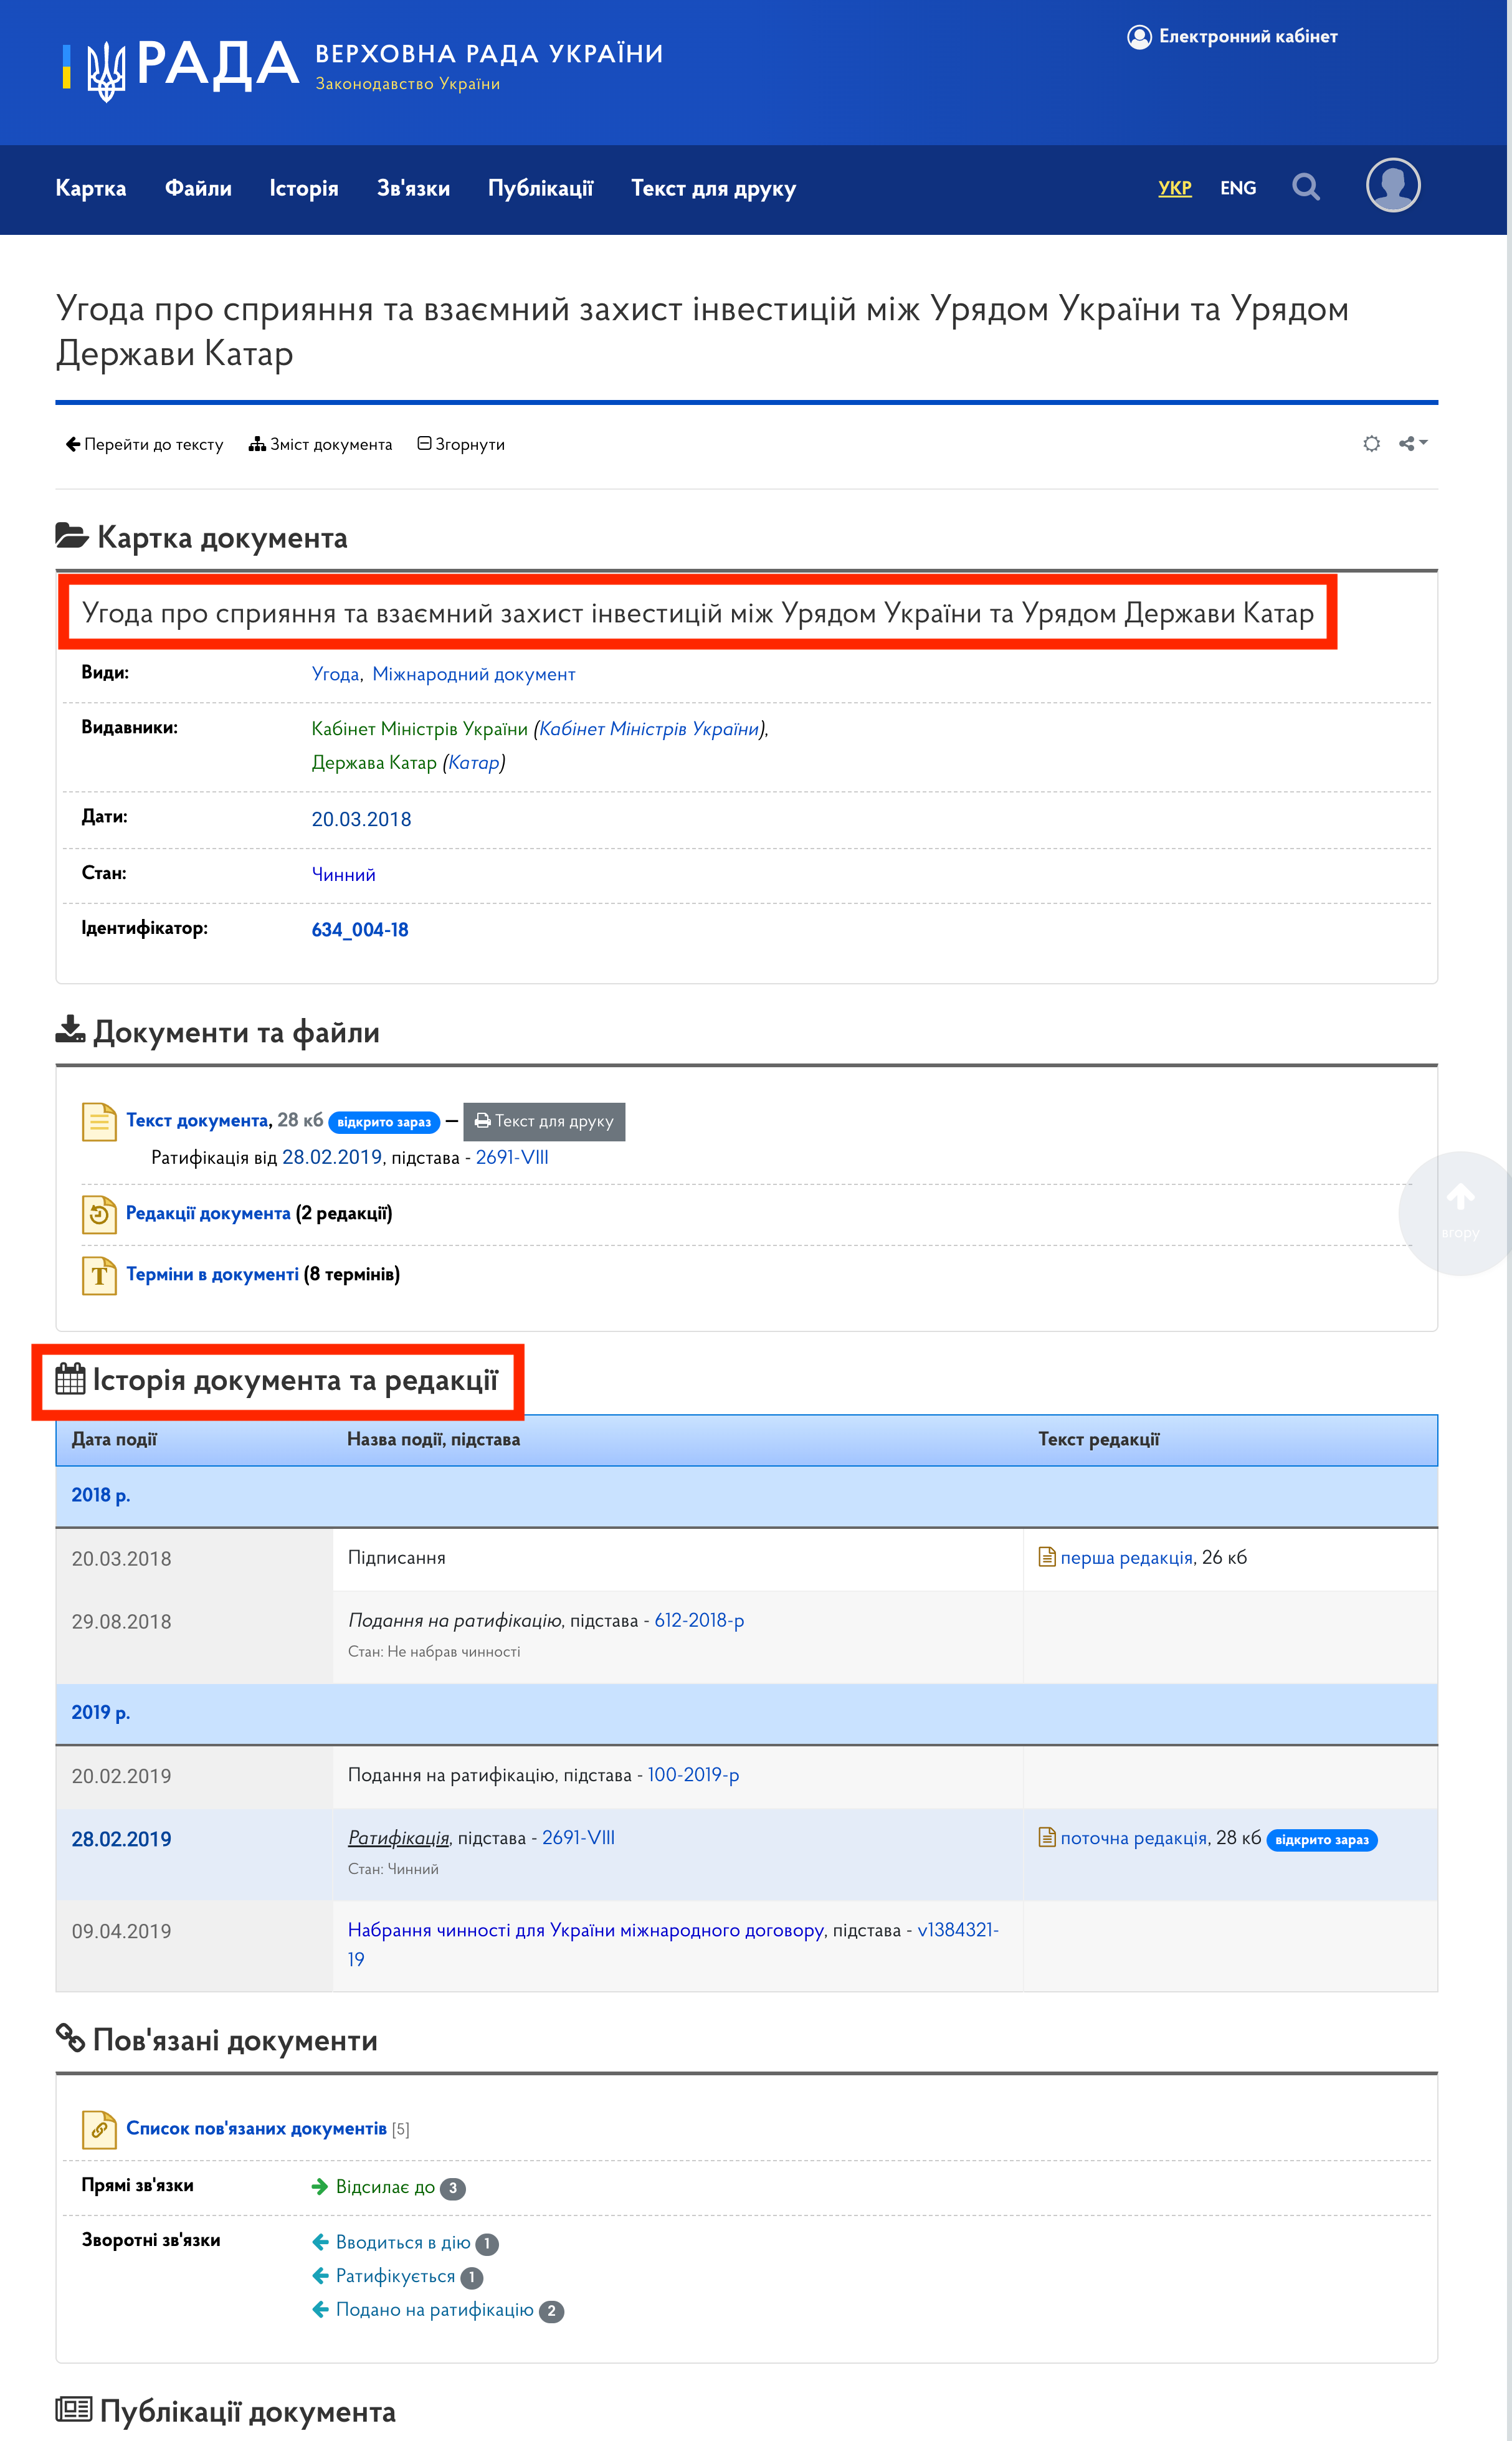The width and height of the screenshot is (1512, 2441).
Task: Open 2691-VIII link in history table
Action: 578,1838
